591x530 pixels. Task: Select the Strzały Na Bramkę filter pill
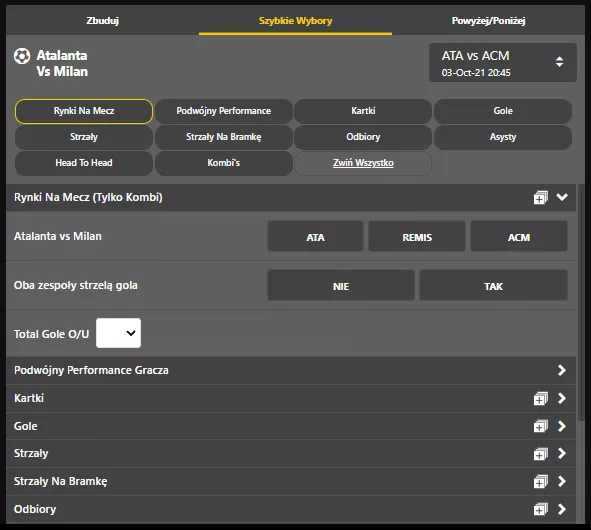[224, 137]
